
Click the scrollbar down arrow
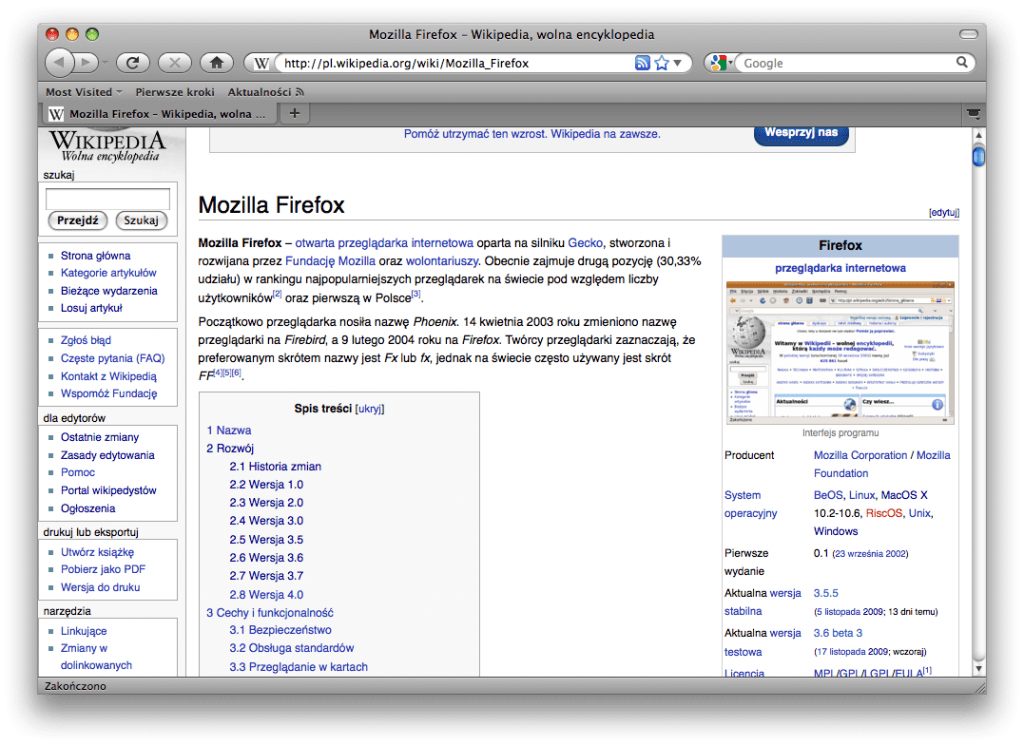point(978,668)
